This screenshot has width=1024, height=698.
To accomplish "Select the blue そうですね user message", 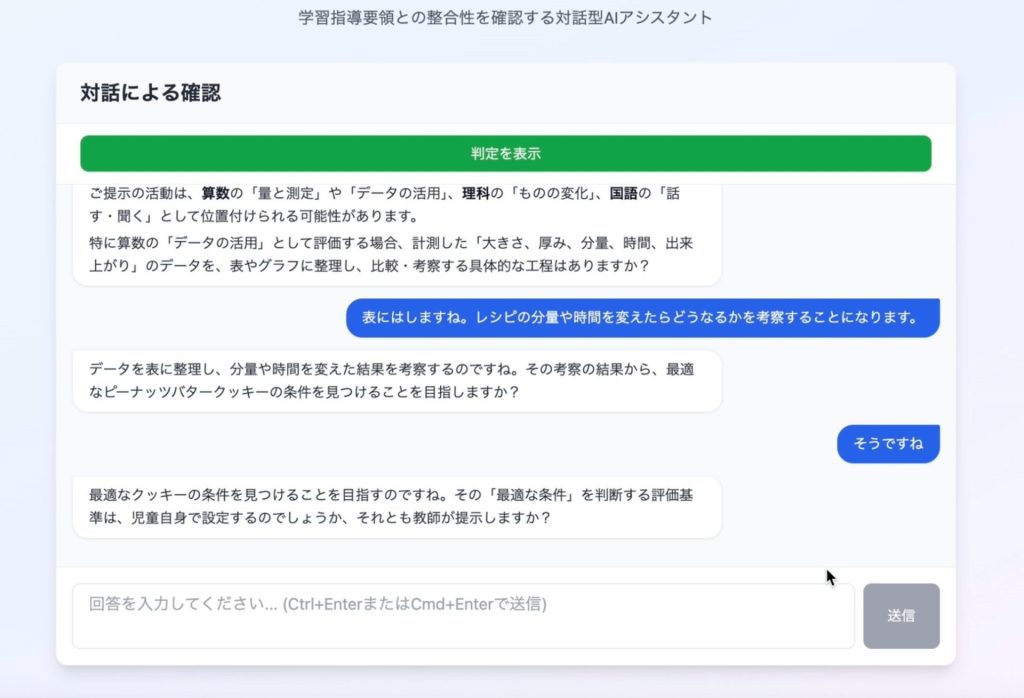I will point(887,443).
